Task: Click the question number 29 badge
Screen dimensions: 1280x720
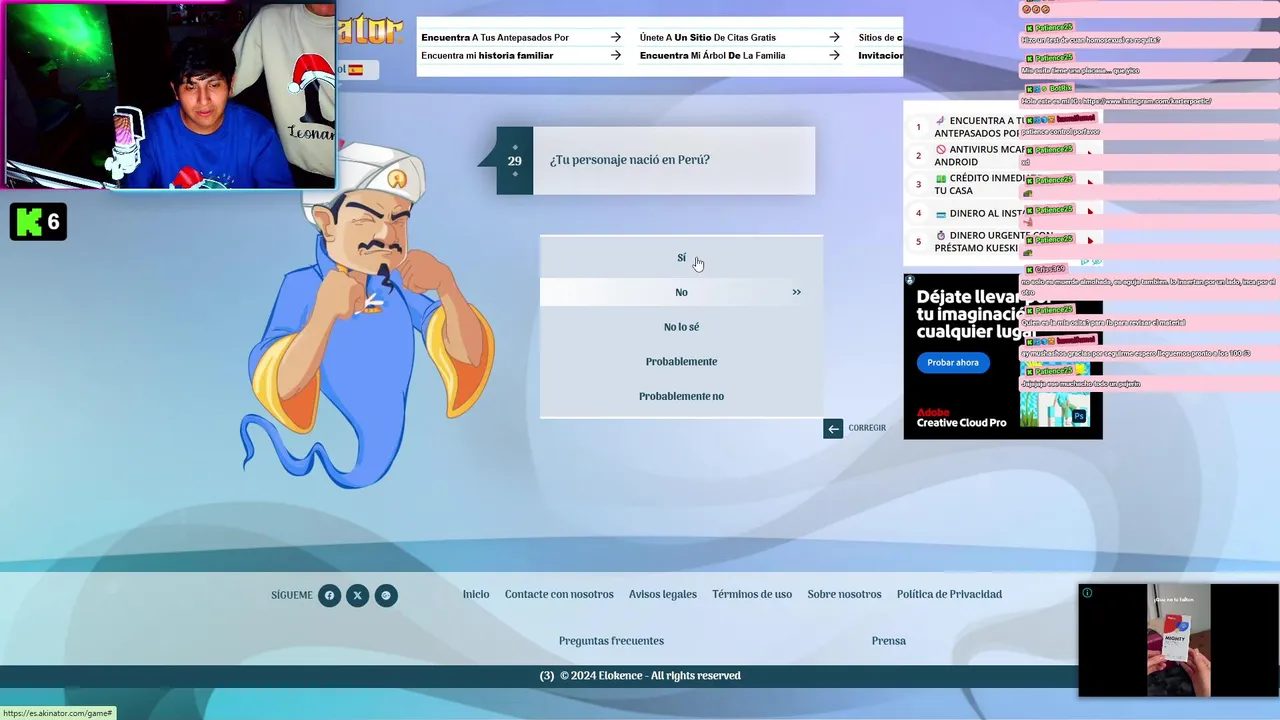Action: coord(514,160)
